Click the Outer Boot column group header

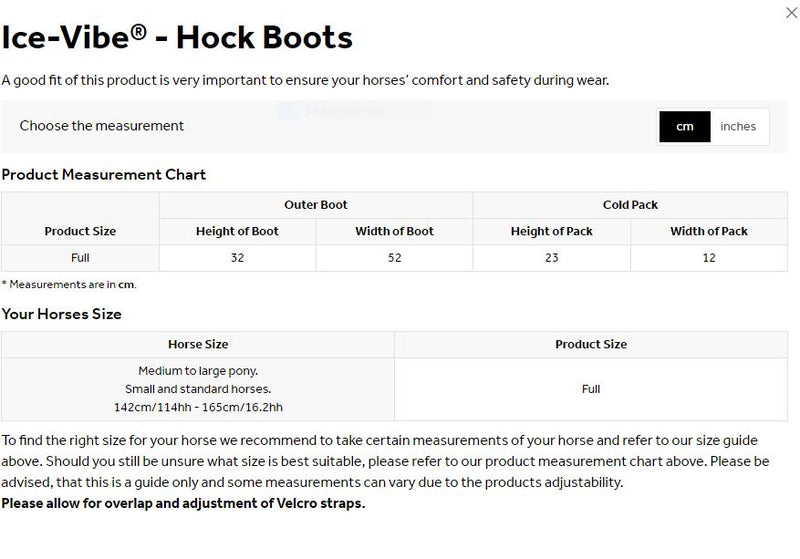coord(316,205)
